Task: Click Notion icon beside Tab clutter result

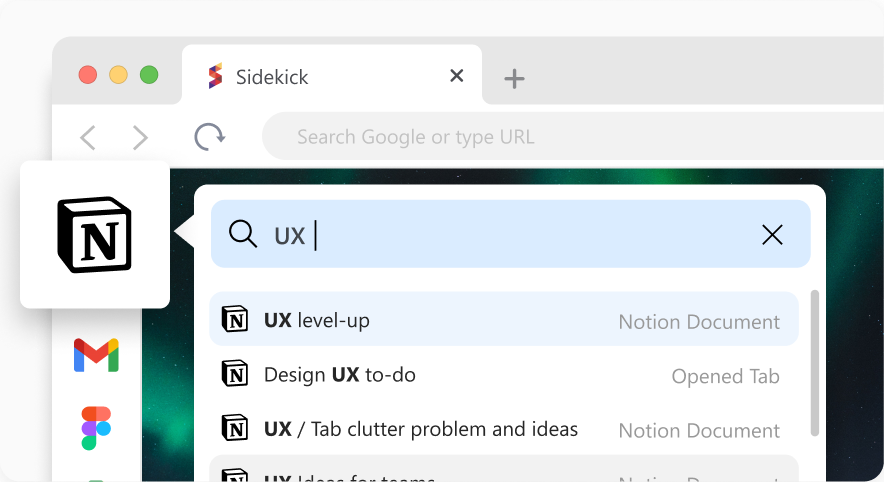Action: tap(235, 428)
